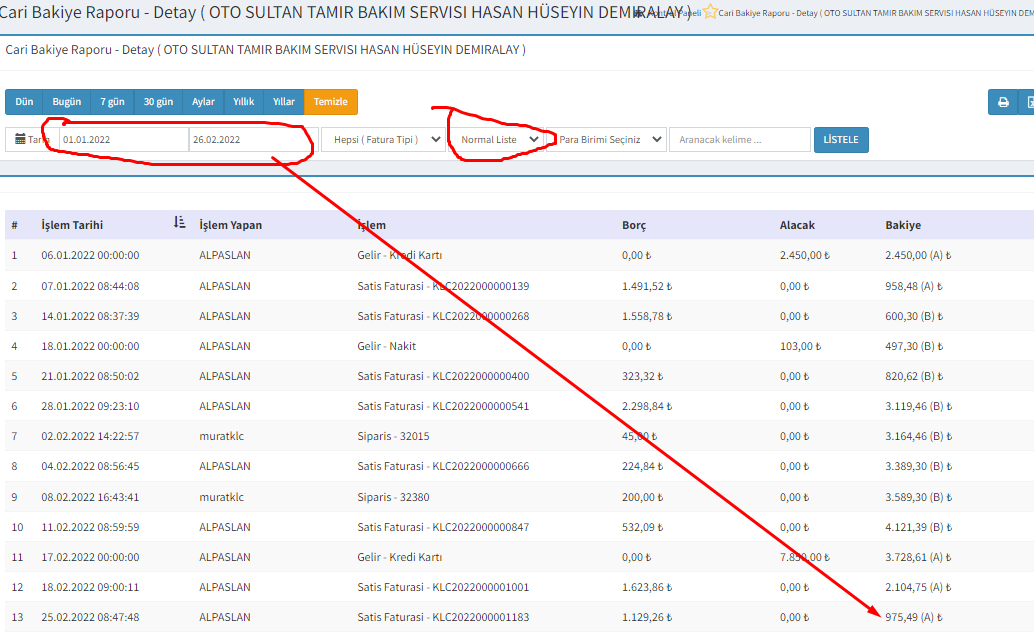Click the print icon button
Viewport: 1034px width, 642px height.
[1002, 102]
